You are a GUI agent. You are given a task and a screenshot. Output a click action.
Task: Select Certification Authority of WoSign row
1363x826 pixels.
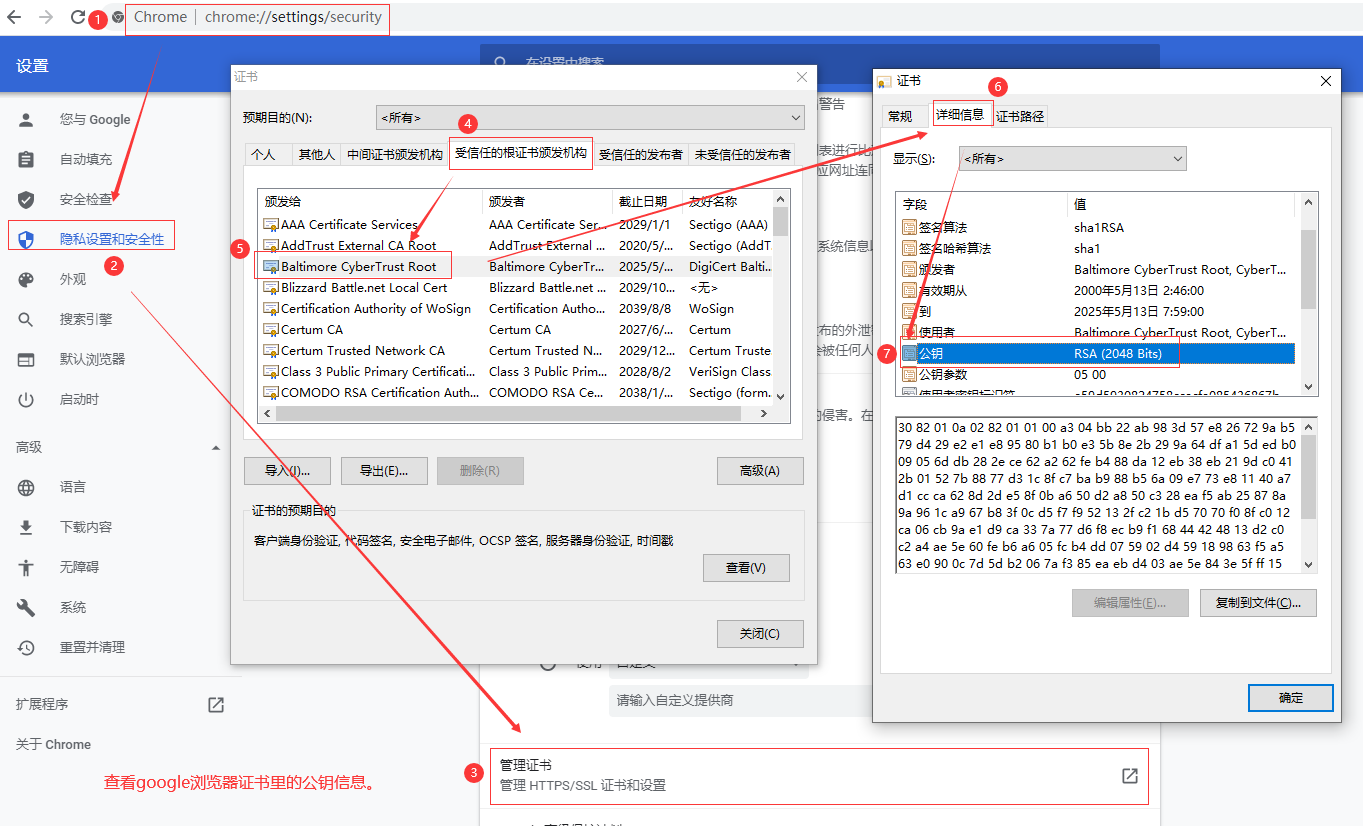pos(516,308)
